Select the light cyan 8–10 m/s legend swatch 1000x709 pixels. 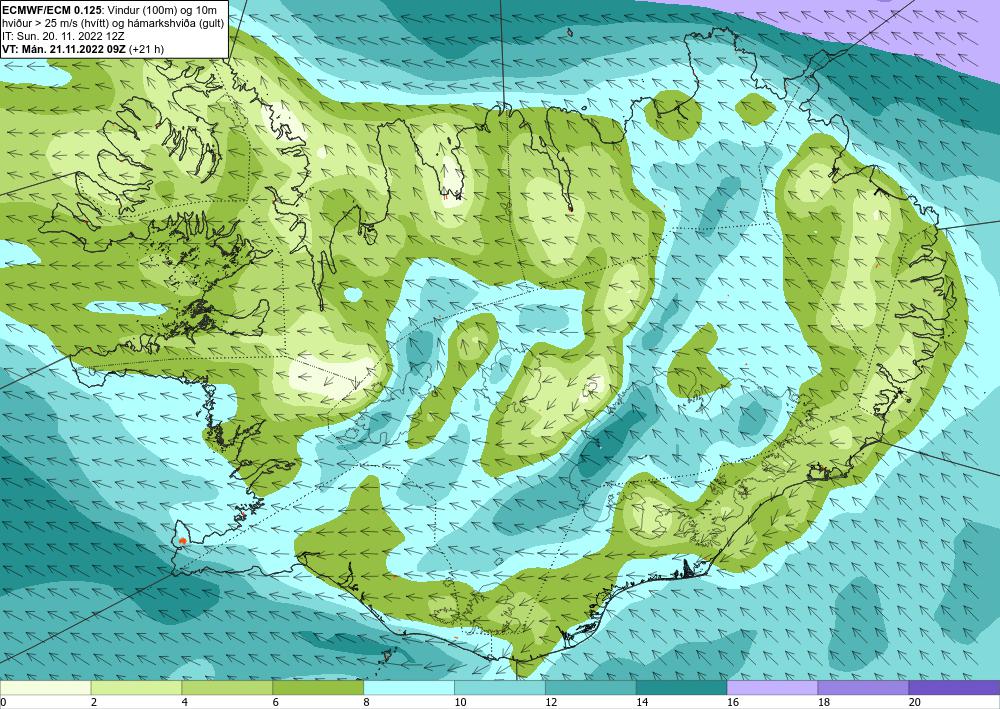(409, 687)
